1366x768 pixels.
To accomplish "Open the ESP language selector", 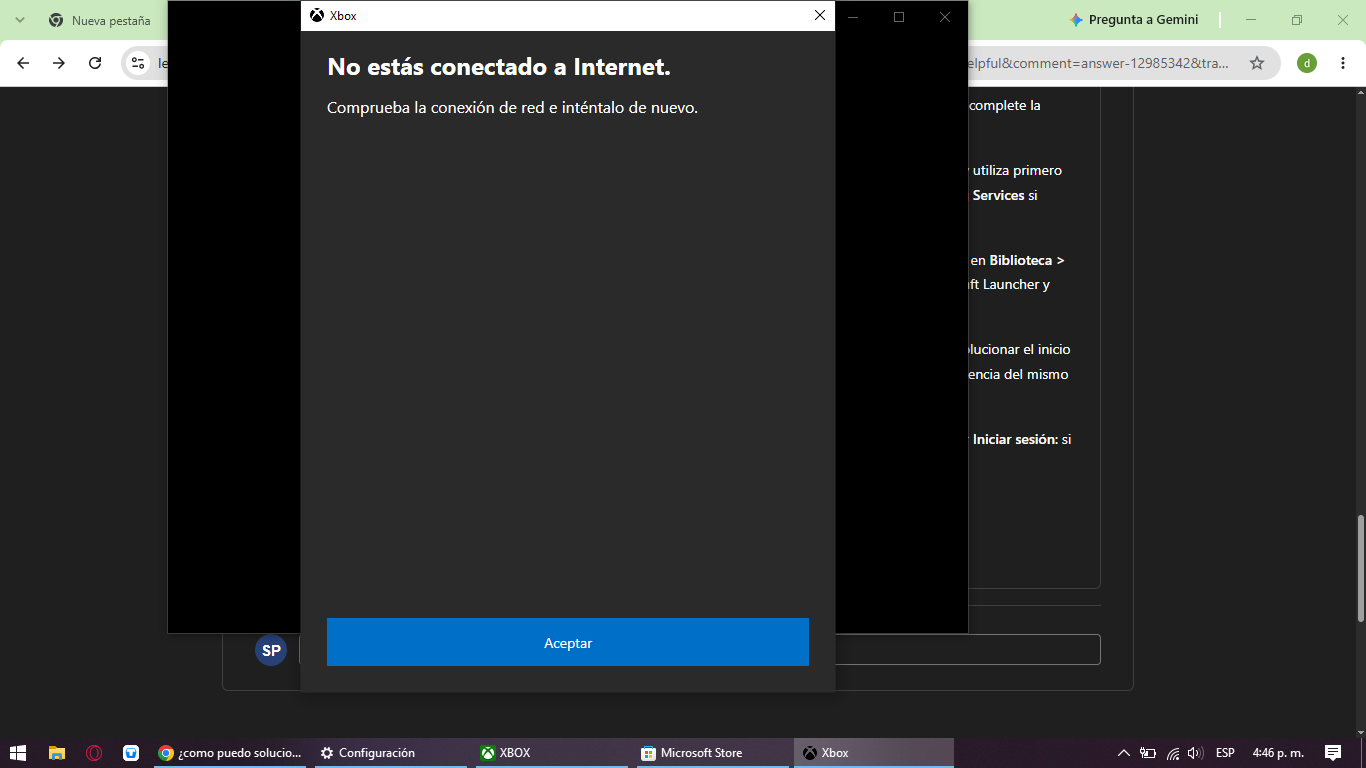I will (x=1225, y=753).
